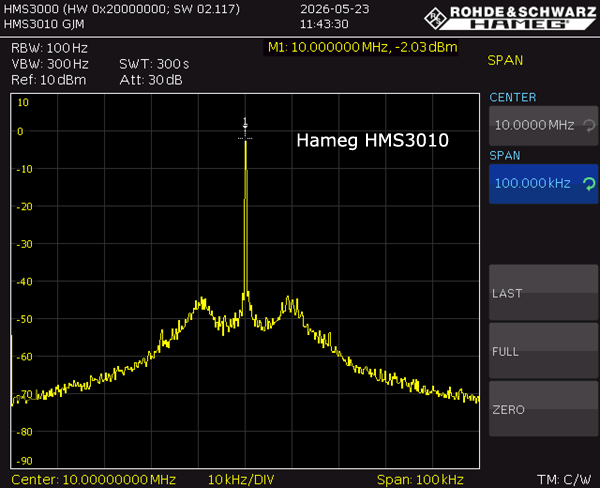Click the Rohde & Schwarz Hameg logo
The height and width of the screenshot is (488, 600).
coord(511,18)
